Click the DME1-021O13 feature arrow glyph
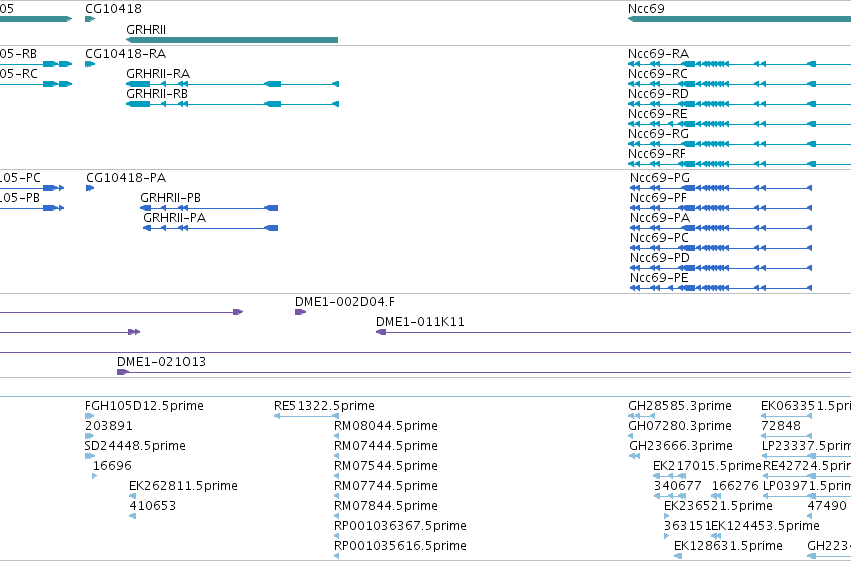Image resolution: width=851 pixels, height=561 pixels. (x=123, y=372)
